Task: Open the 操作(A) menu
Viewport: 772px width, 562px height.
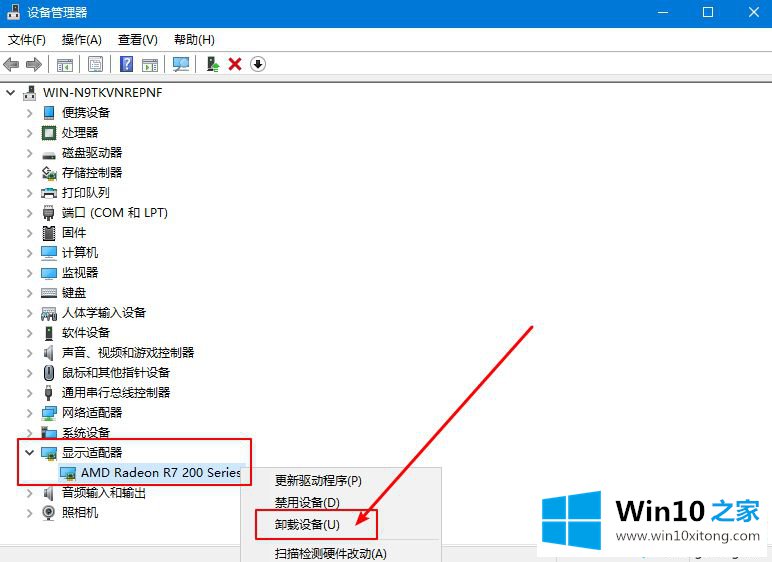Action: point(82,40)
